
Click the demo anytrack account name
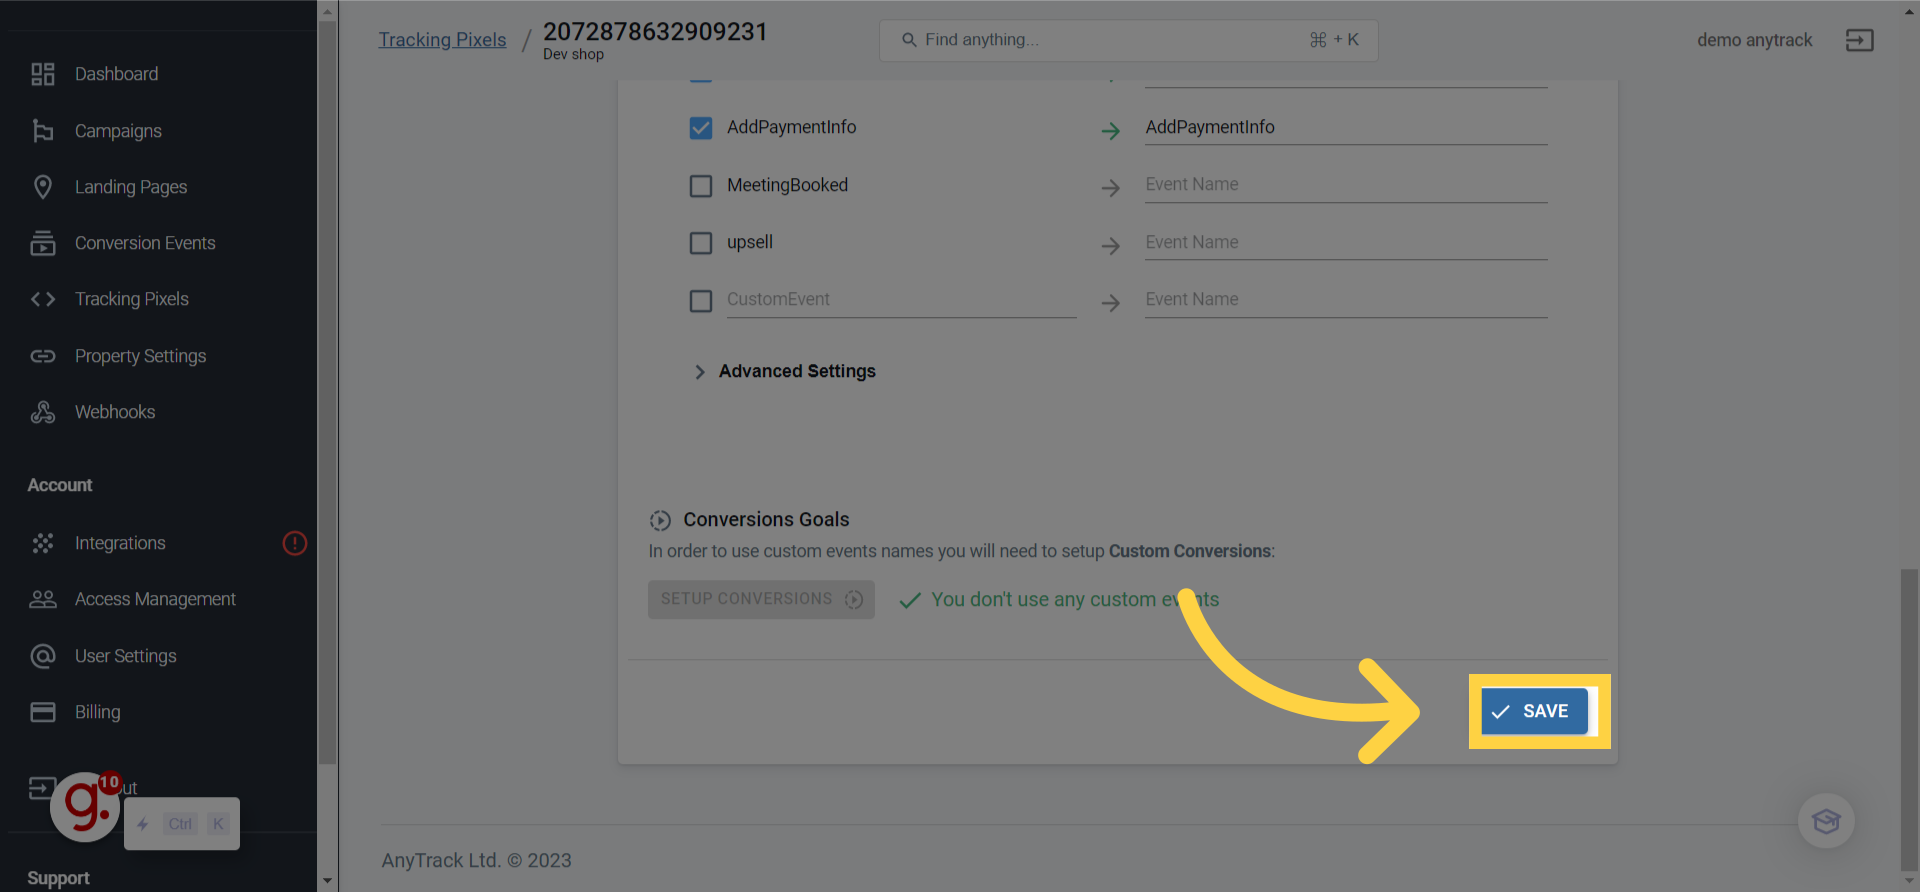[1754, 40]
